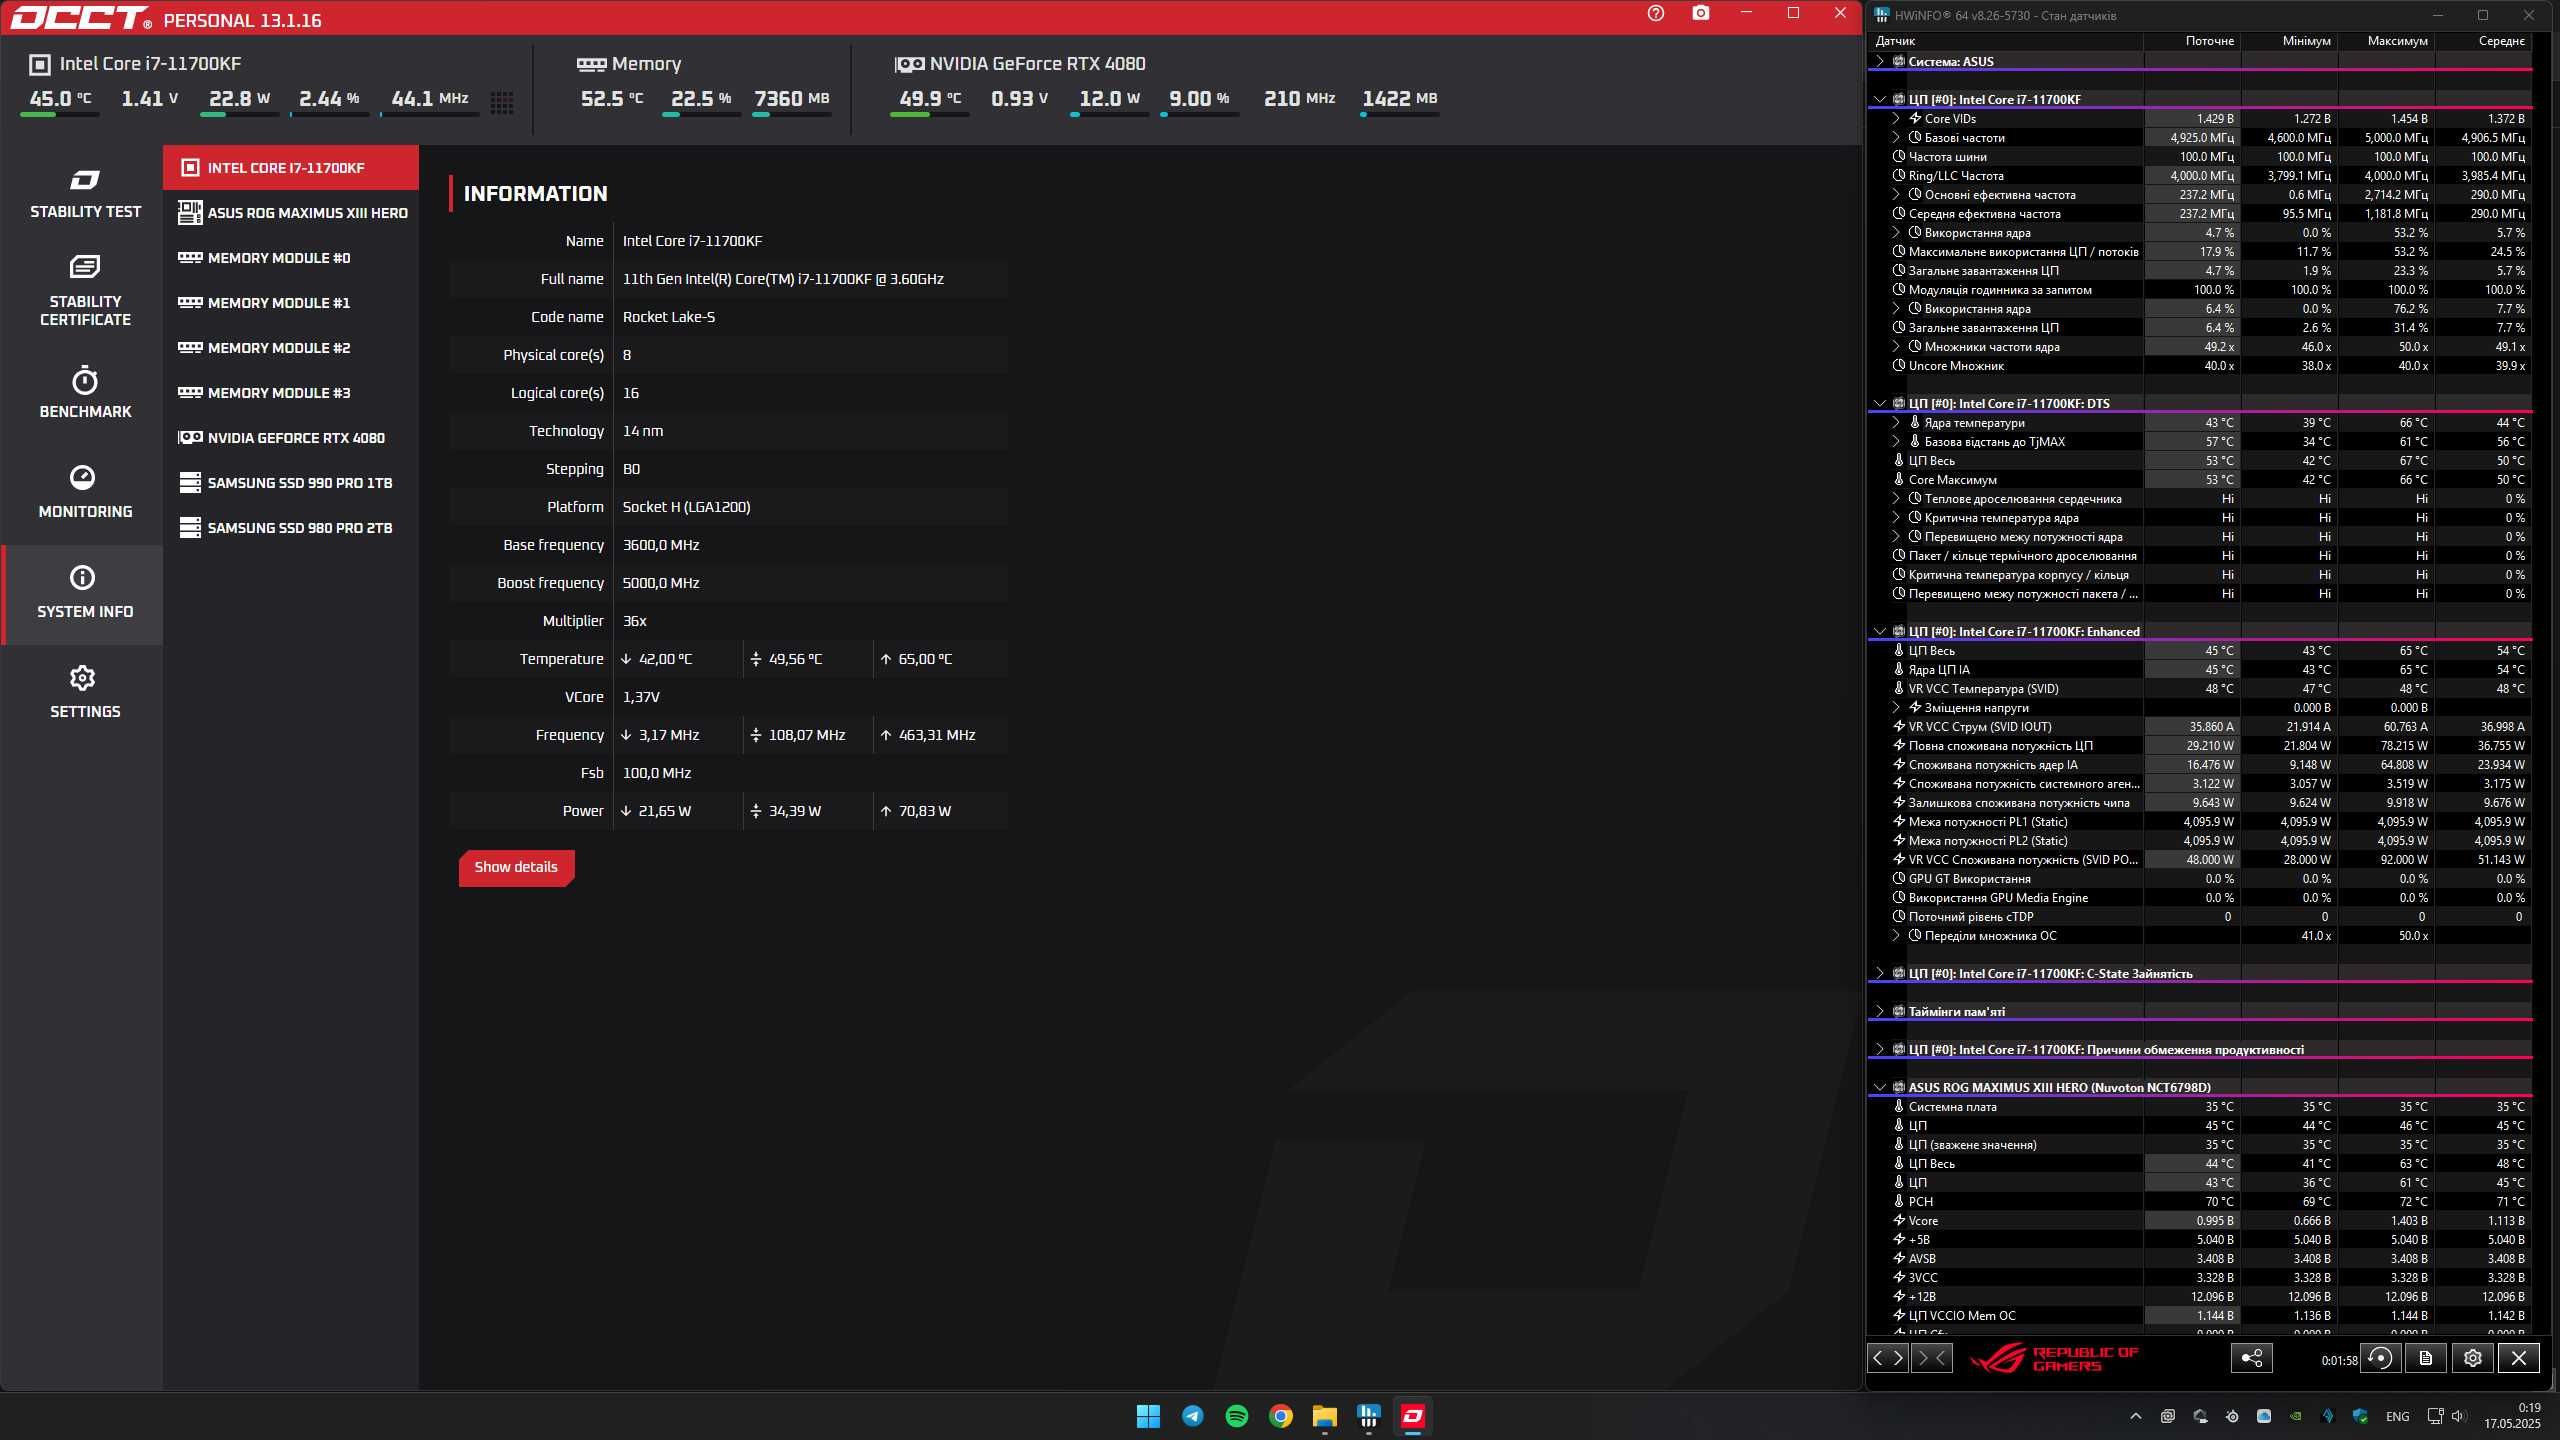2560x1440 pixels.
Task: Collapse the i7-11700KF: Enhanced group
Action: click(x=1879, y=632)
